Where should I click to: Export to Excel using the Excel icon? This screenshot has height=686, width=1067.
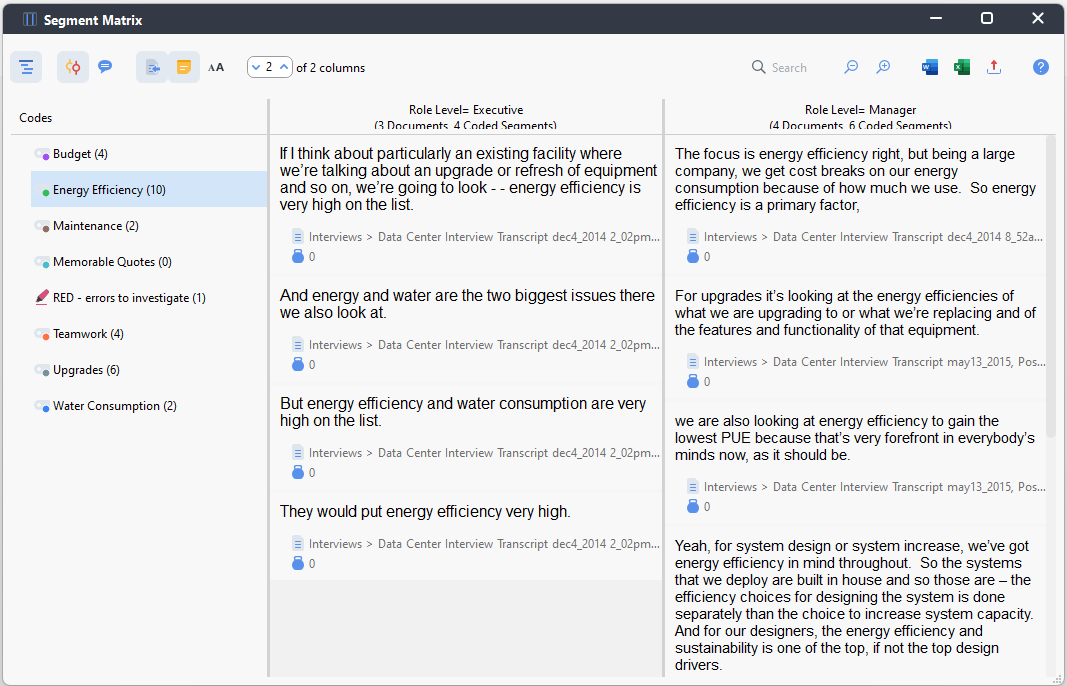coord(962,67)
